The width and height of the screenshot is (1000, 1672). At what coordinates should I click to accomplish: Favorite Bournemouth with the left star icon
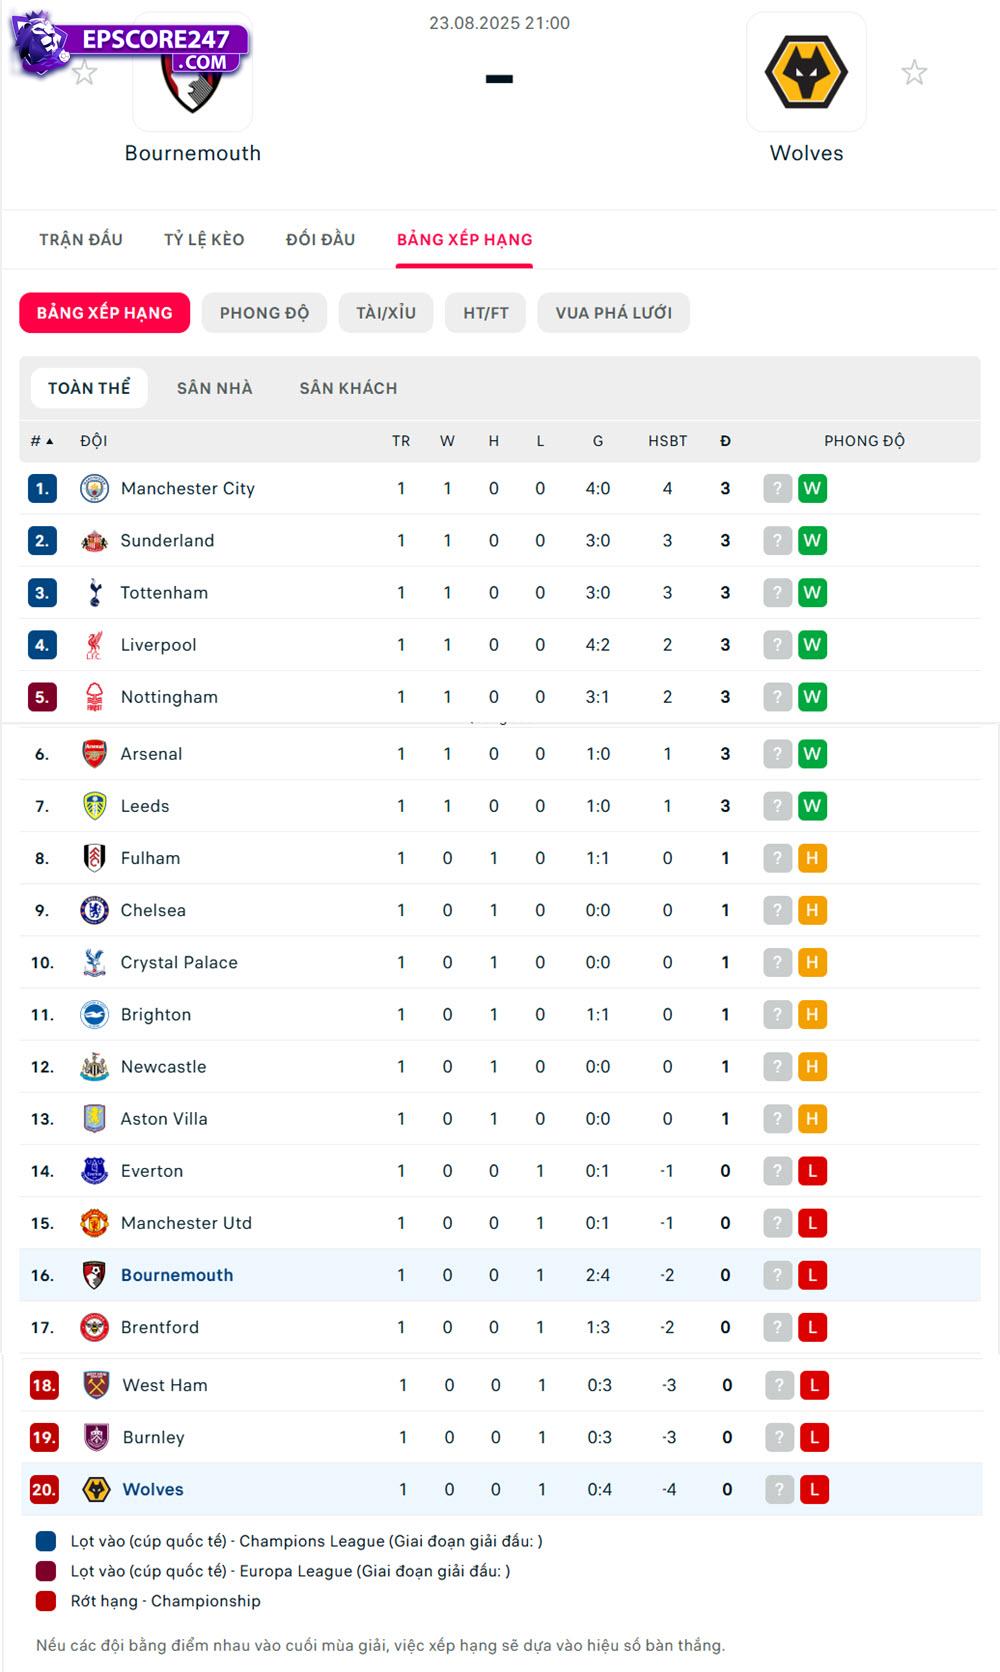85,72
